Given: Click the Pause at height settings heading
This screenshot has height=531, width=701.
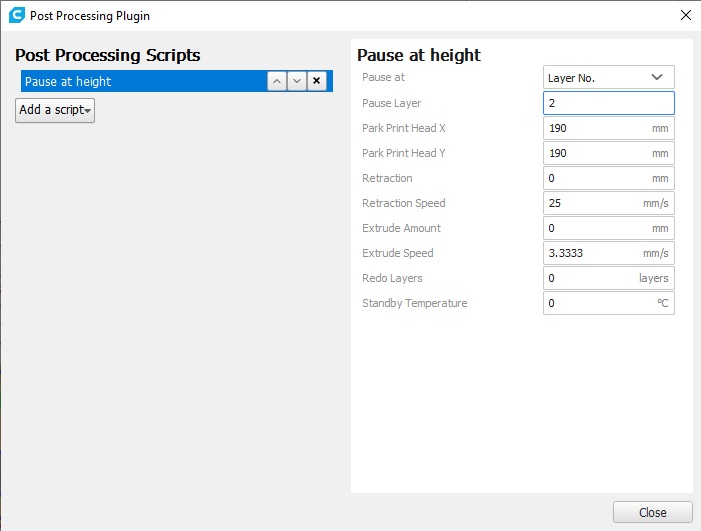Looking at the screenshot, I should click(x=419, y=55).
